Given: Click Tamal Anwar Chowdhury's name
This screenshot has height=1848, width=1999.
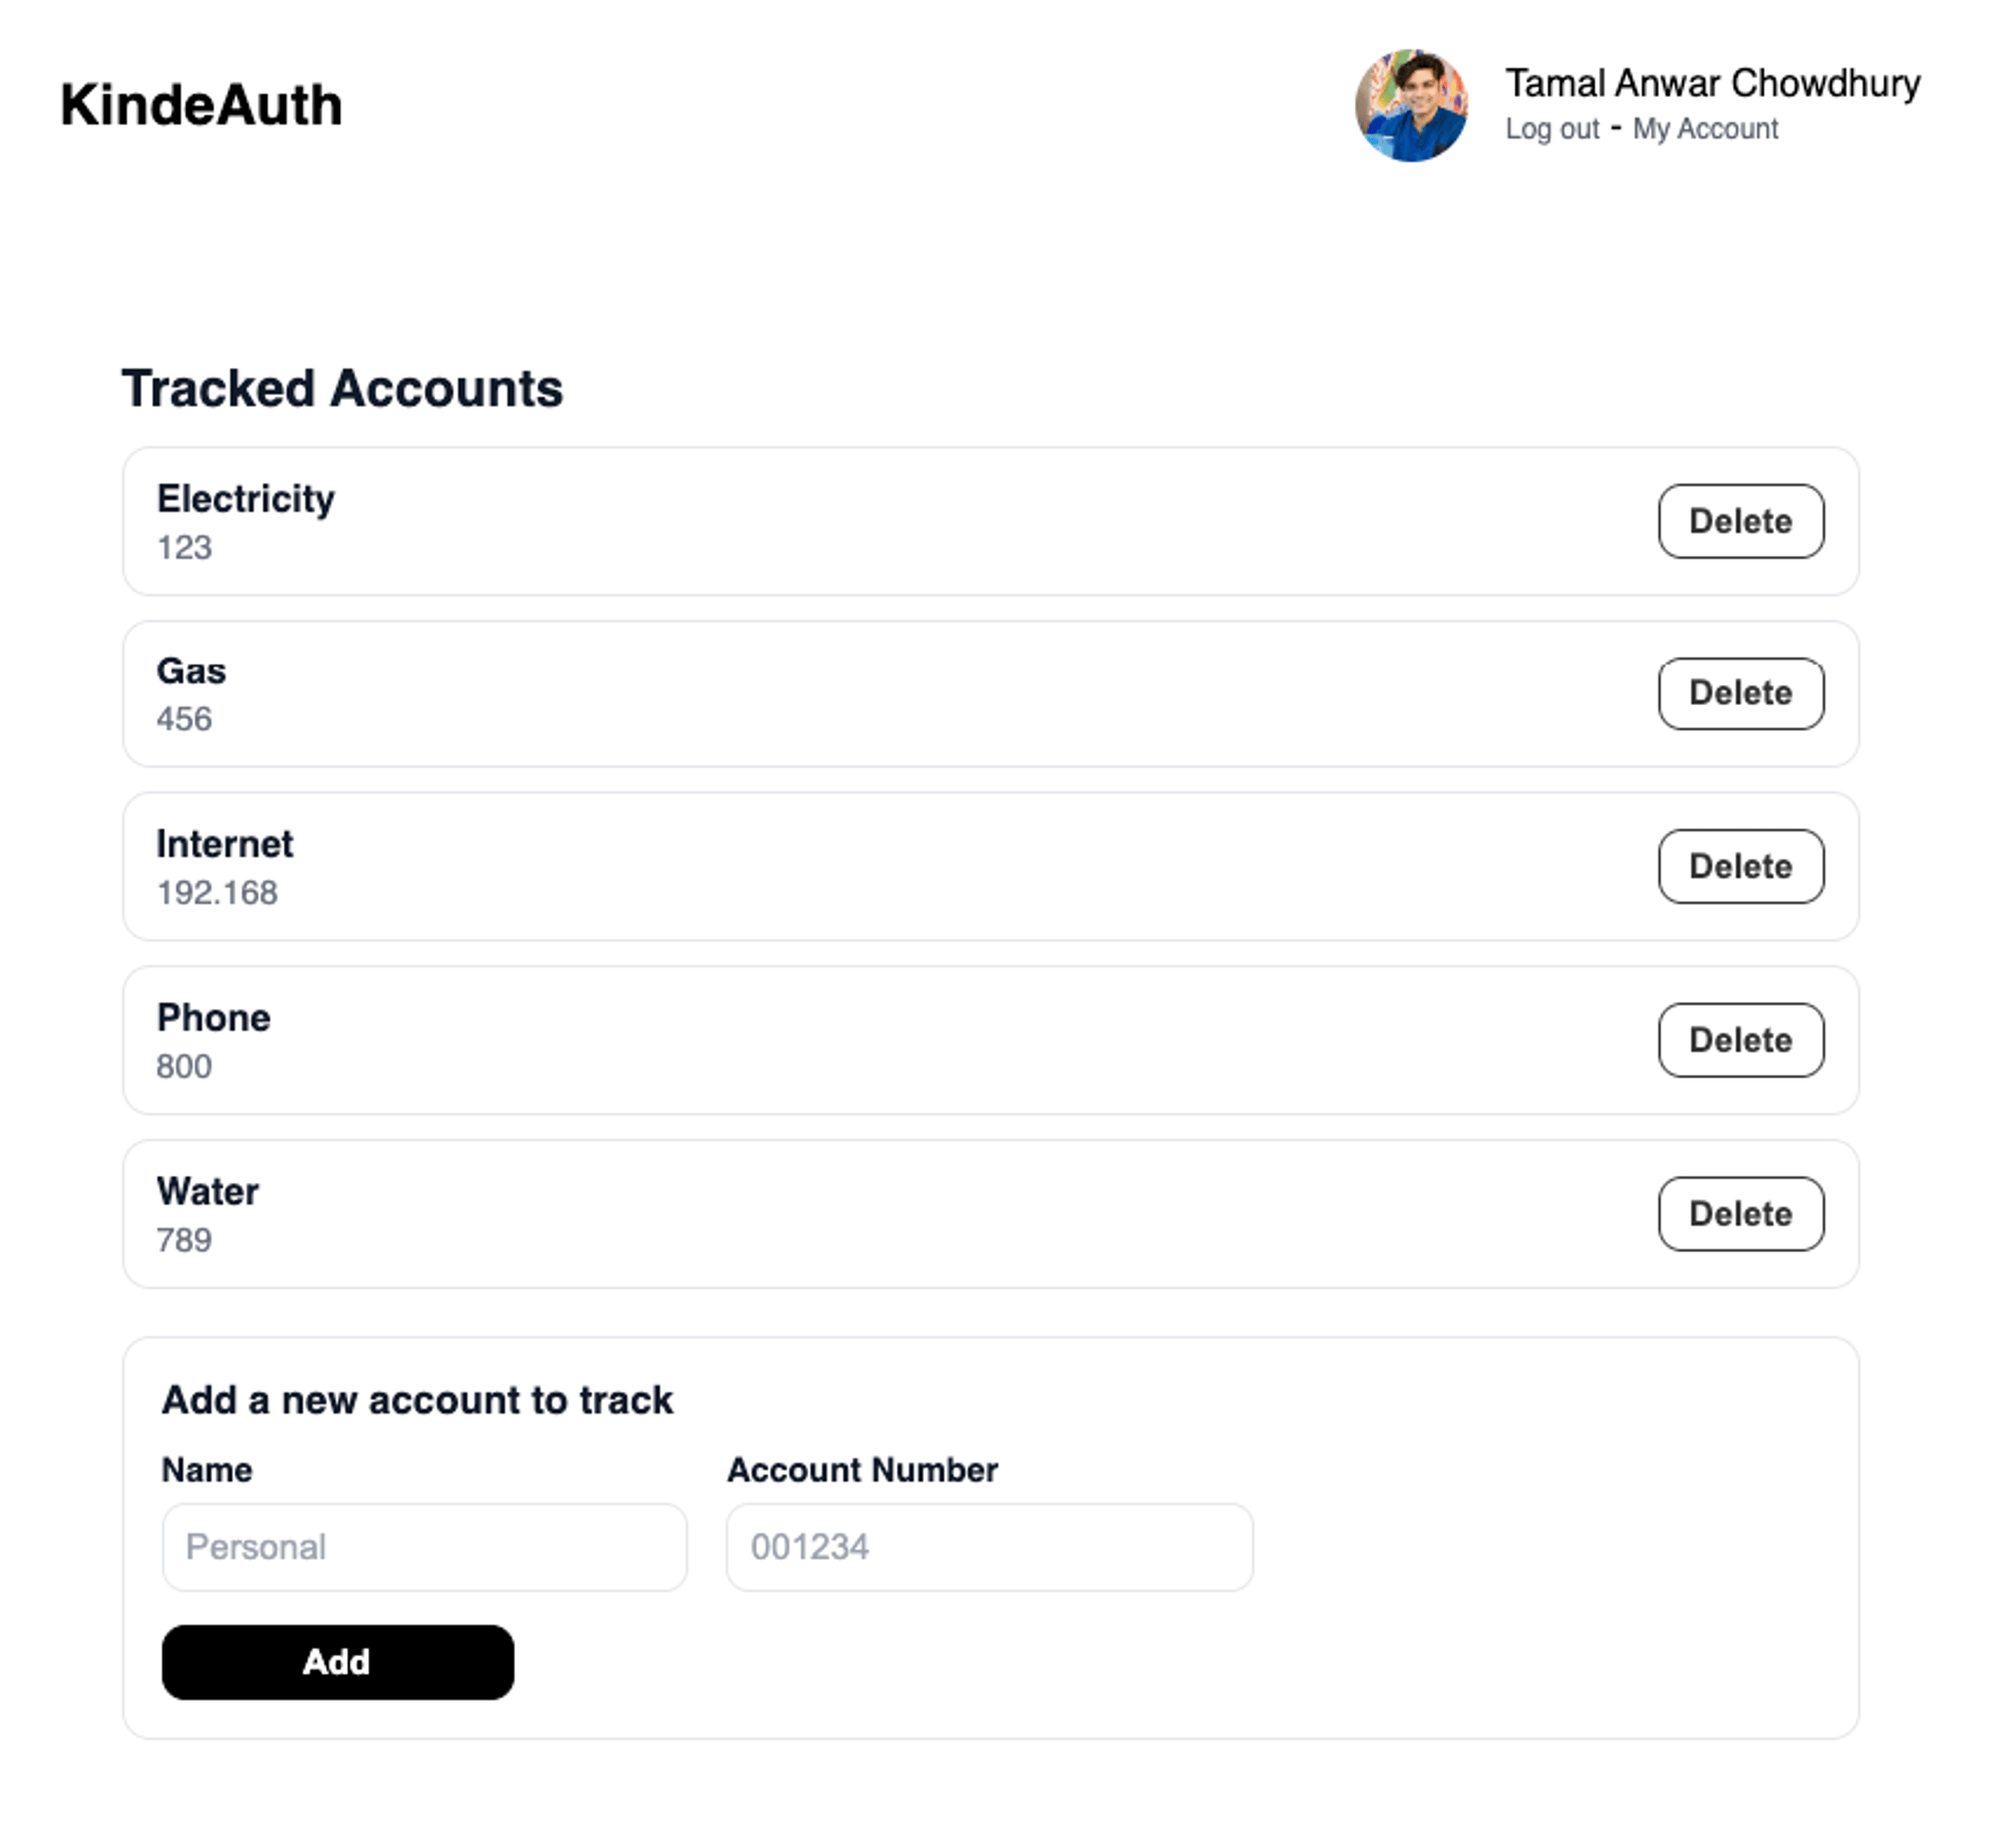Looking at the screenshot, I should pyautogui.click(x=1712, y=84).
